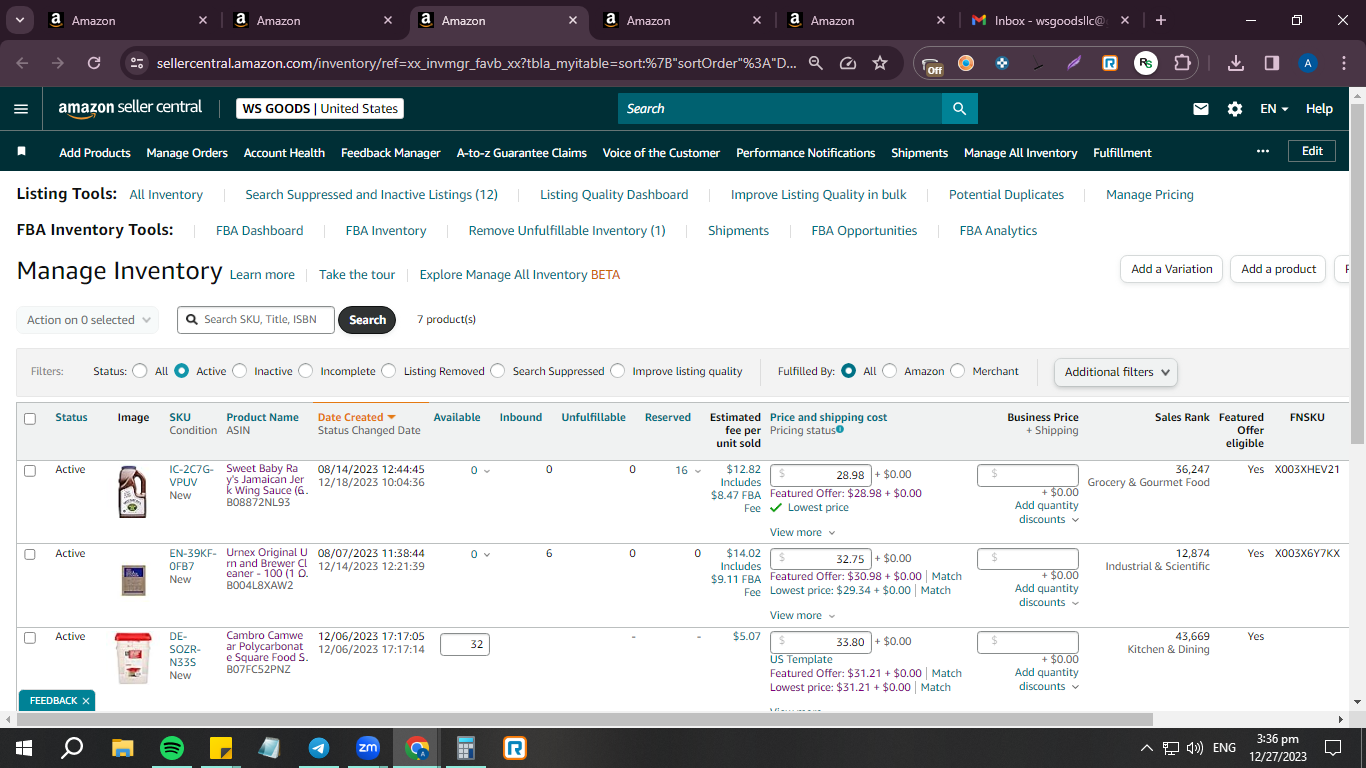Open Chrome downloads icon
1366x768 pixels.
[1236, 63]
